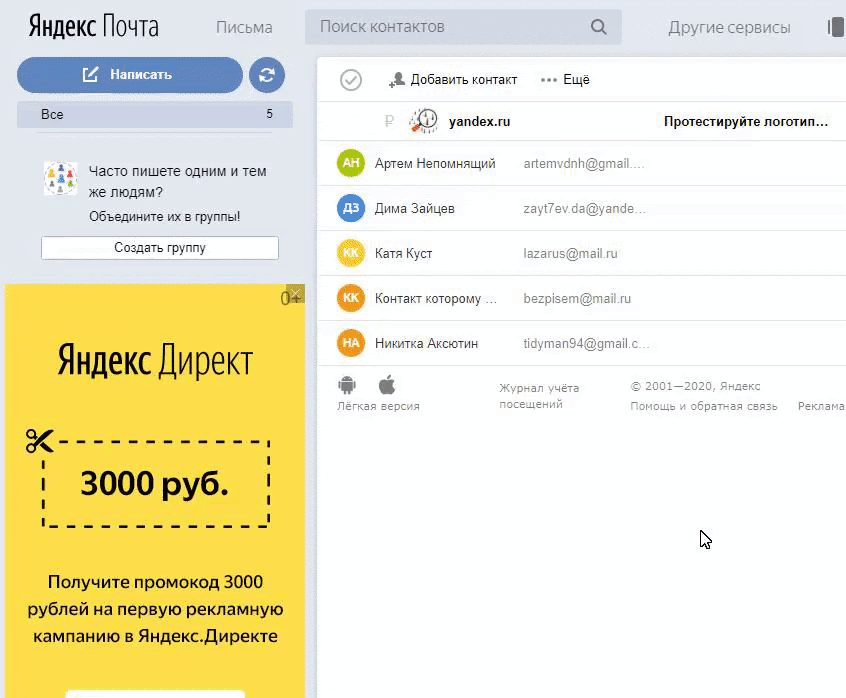
Task: Open the Лёгкая версия link
Action: click(378, 406)
